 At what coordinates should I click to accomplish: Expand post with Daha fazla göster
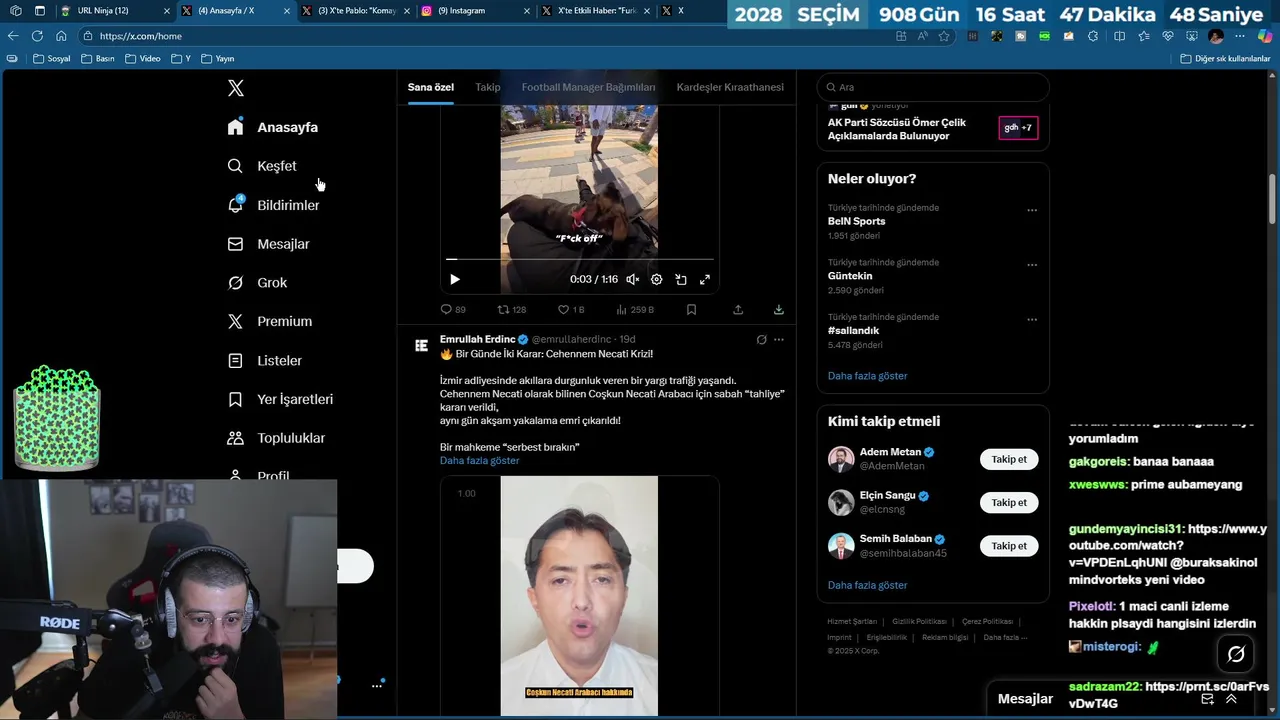coord(480,461)
